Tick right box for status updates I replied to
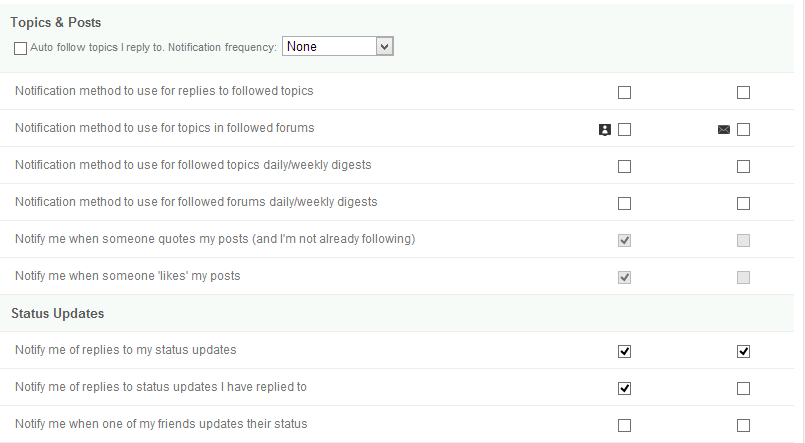Viewport: 805px width, 443px height. (743, 388)
